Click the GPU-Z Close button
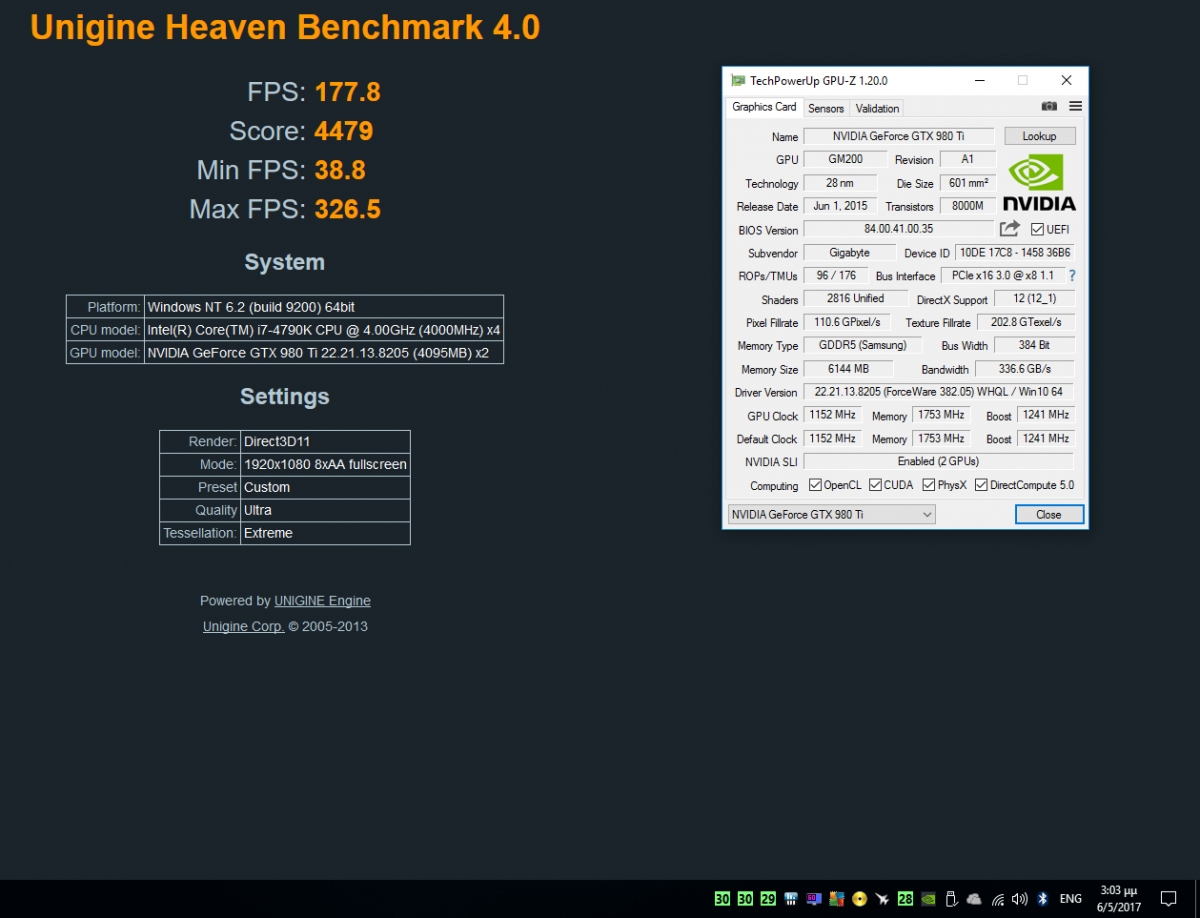The width and height of the screenshot is (1200, 918). click(1049, 514)
